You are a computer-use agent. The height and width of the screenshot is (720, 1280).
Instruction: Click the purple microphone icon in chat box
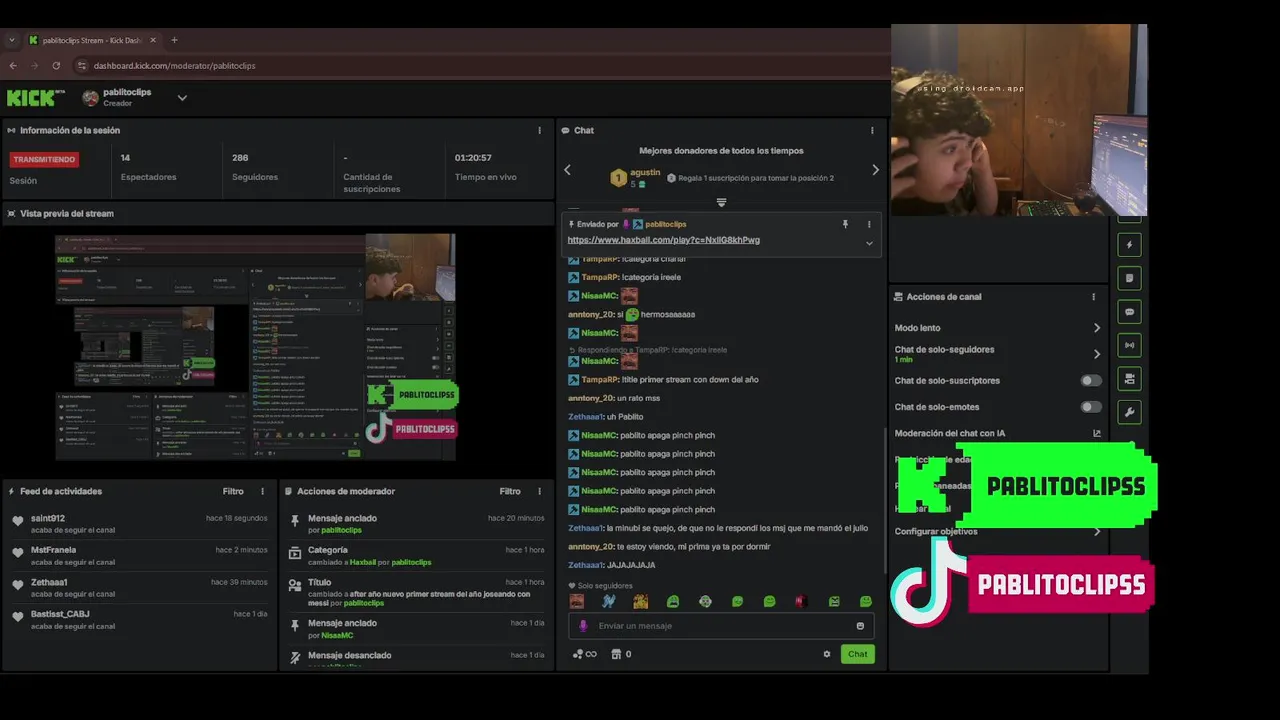point(583,626)
